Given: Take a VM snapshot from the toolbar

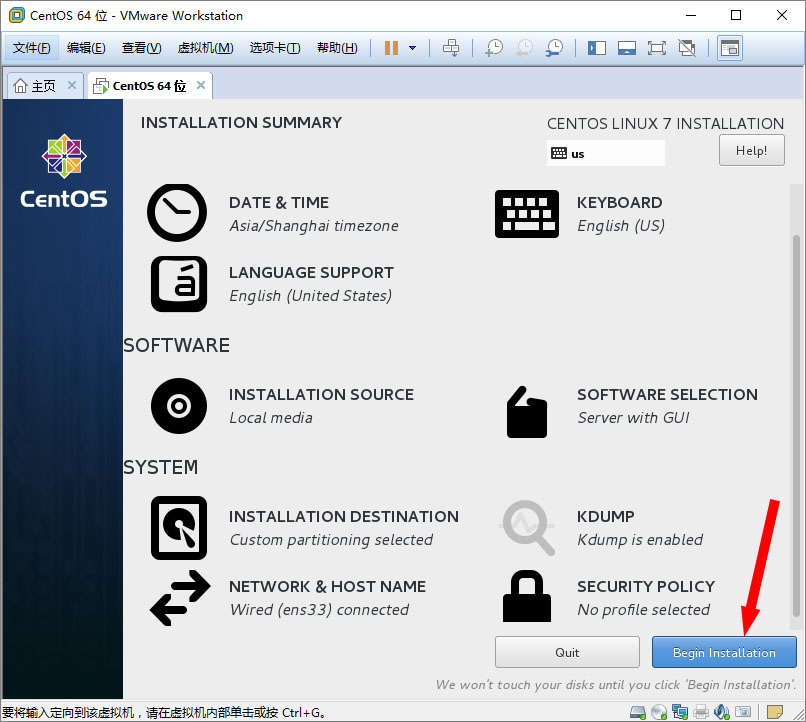Looking at the screenshot, I should pyautogui.click(x=493, y=48).
